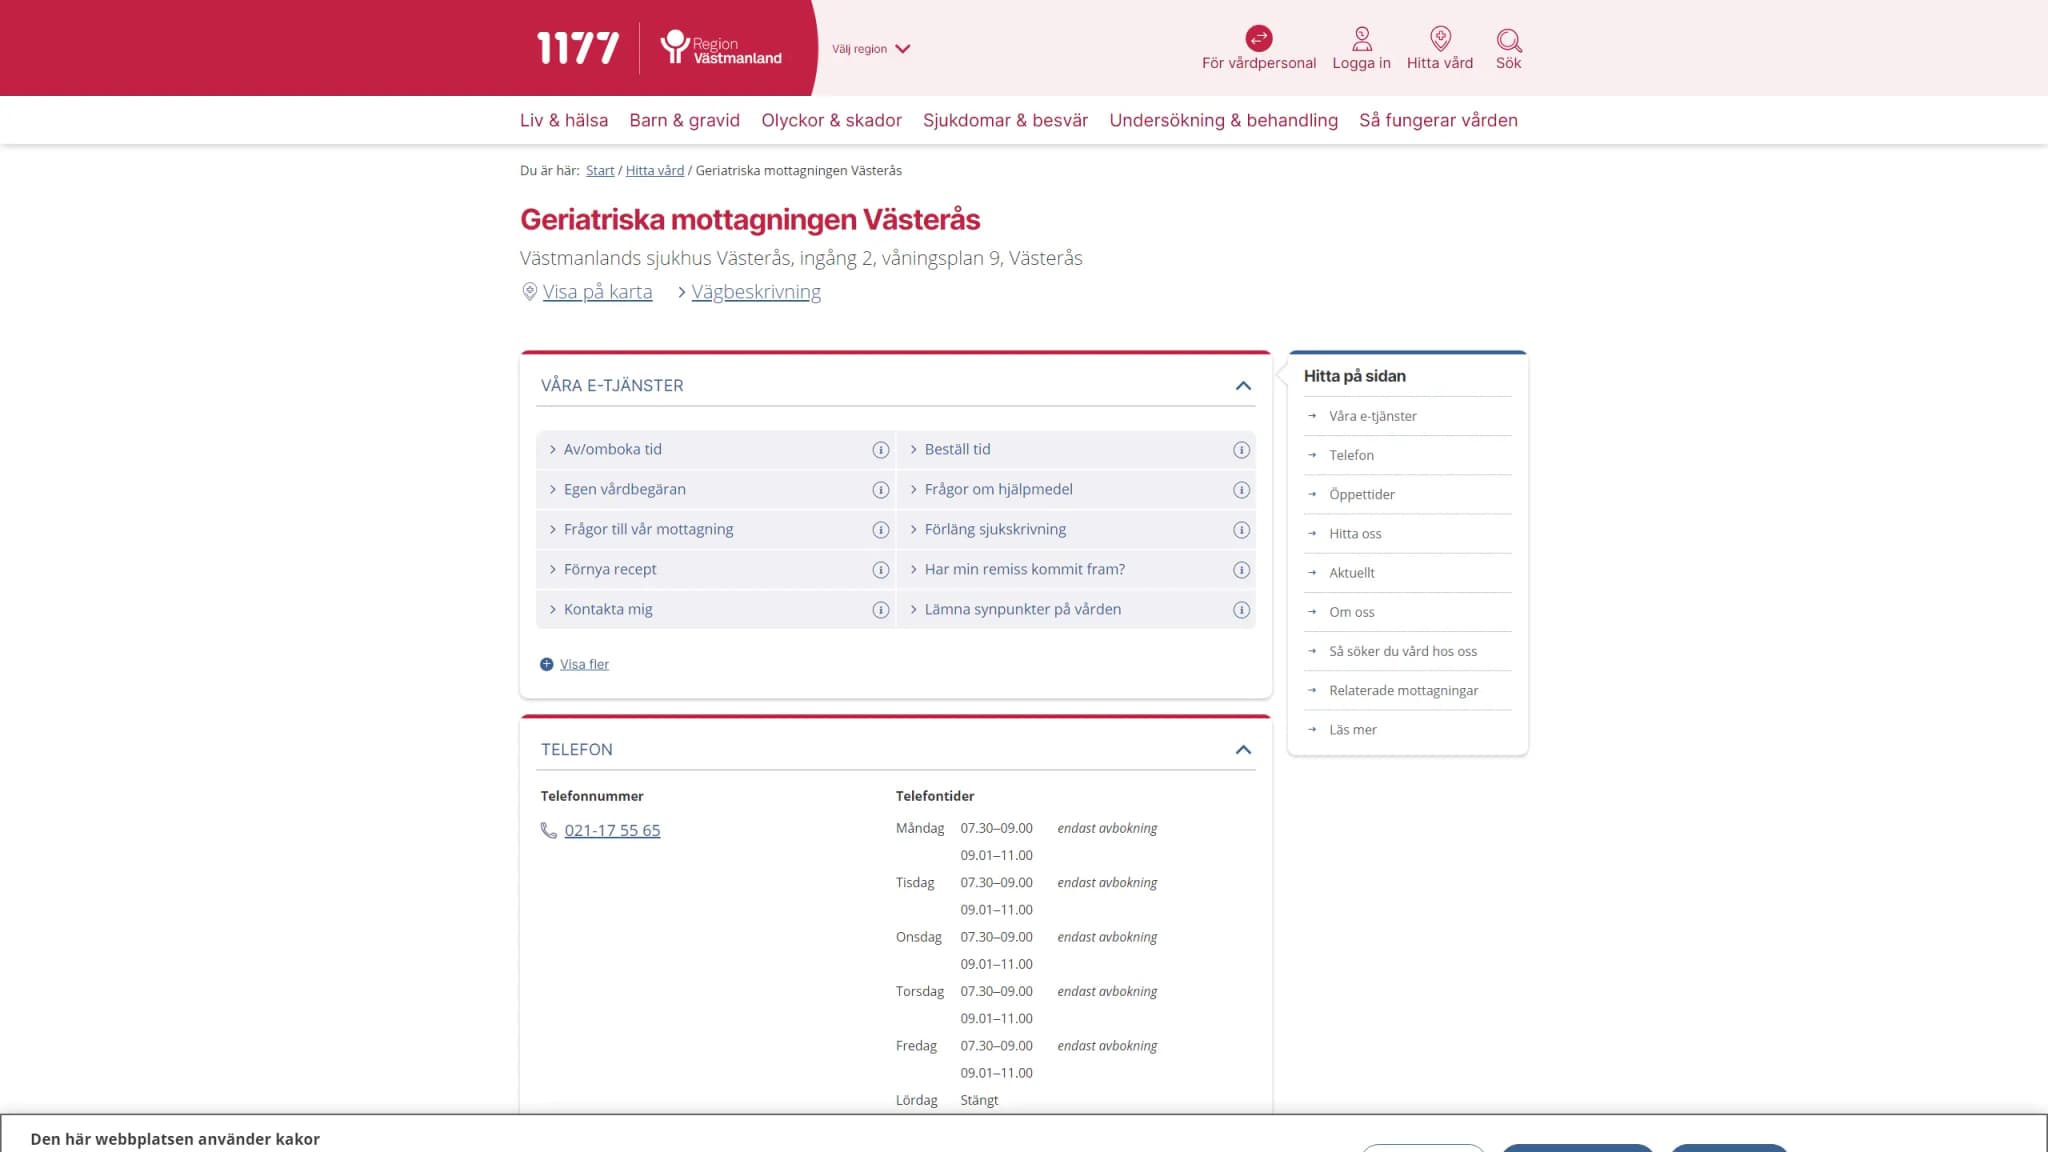The width and height of the screenshot is (2048, 1152).
Task: Jump to Relaterade mottagningar in sidebar
Action: (x=1403, y=691)
